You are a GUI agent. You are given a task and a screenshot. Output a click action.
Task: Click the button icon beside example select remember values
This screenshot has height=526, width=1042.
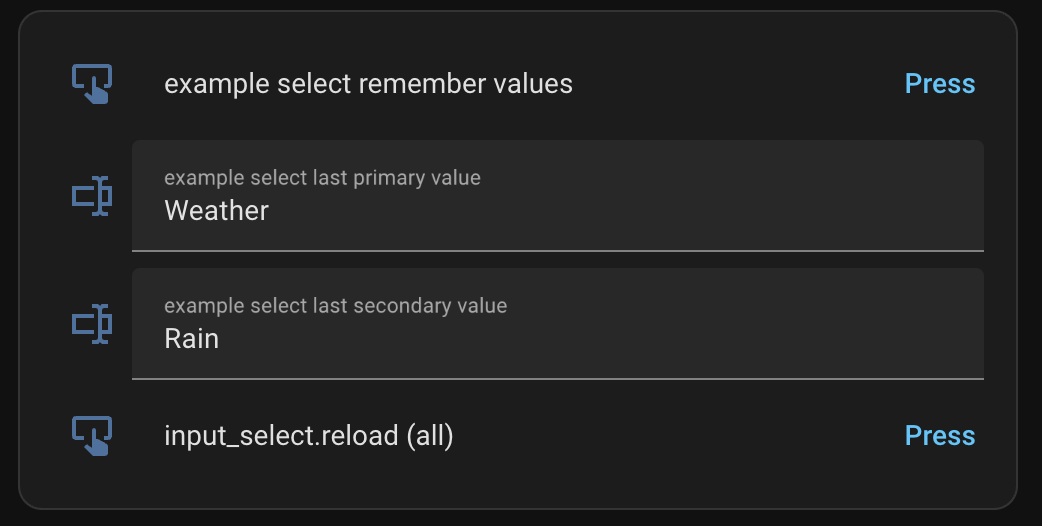pos(92,84)
